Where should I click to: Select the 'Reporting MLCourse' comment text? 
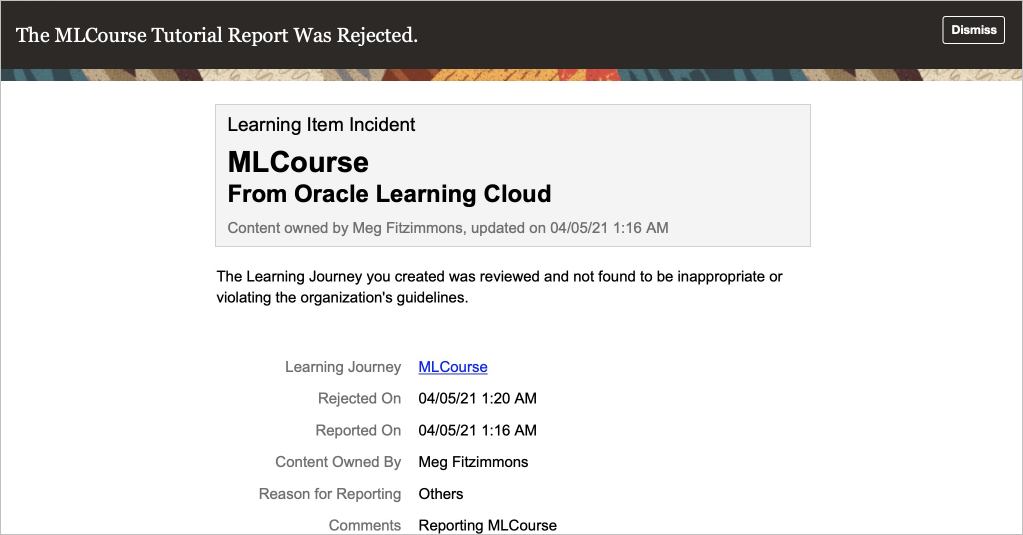(x=487, y=525)
